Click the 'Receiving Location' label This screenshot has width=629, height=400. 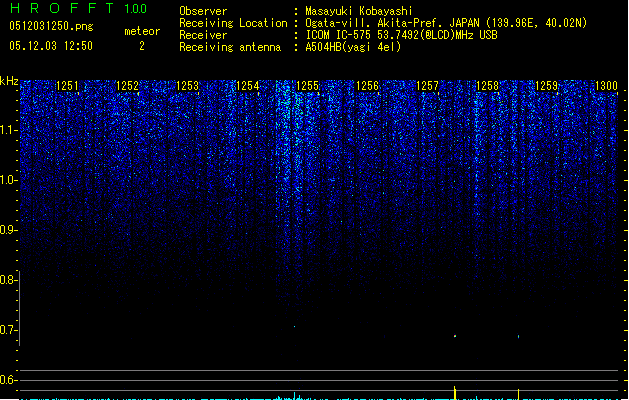pyautogui.click(x=233, y=23)
